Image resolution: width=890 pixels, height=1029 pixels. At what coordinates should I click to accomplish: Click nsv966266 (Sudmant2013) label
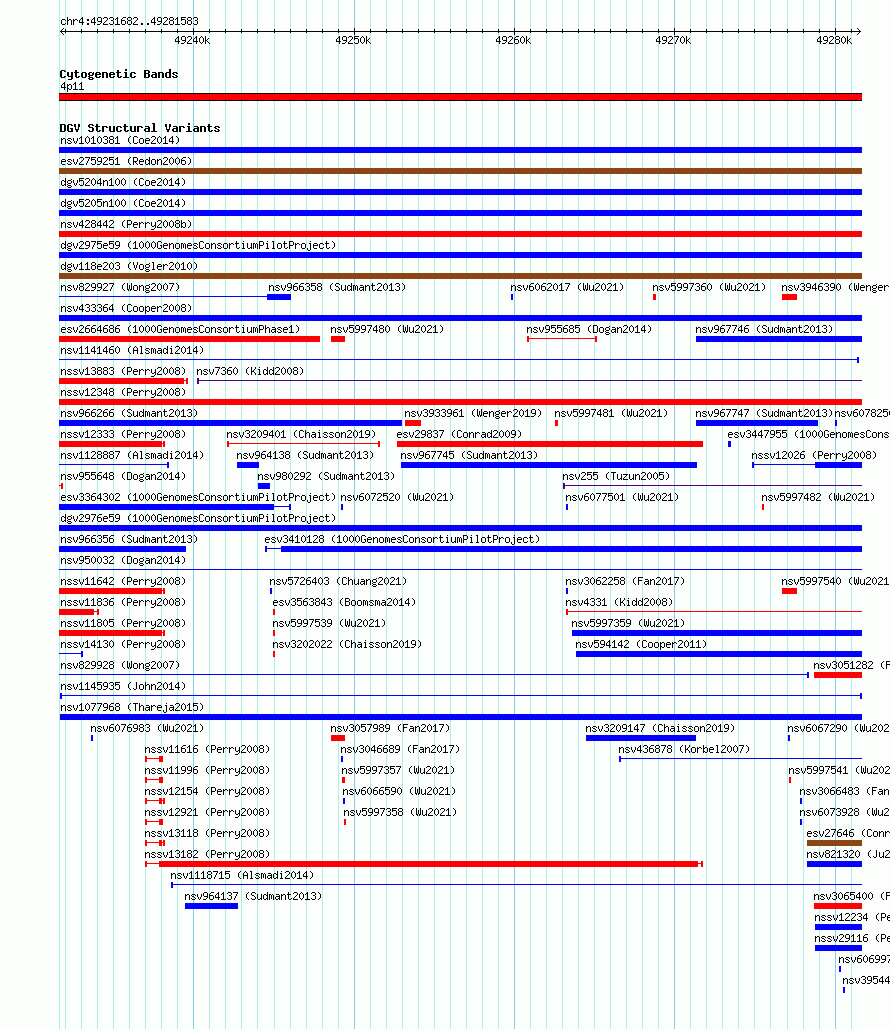(129, 413)
